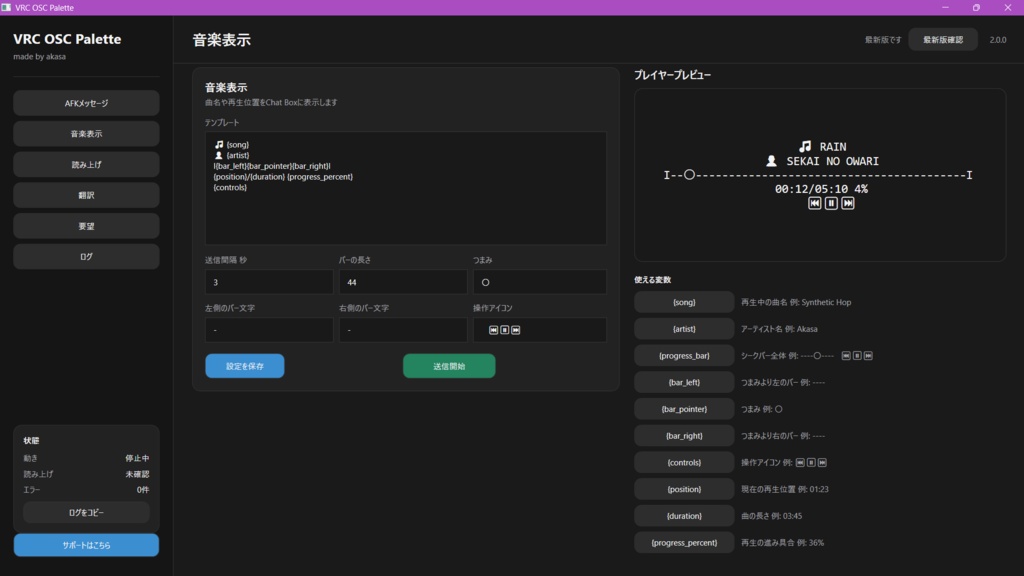Open the ログ section

tap(86, 257)
